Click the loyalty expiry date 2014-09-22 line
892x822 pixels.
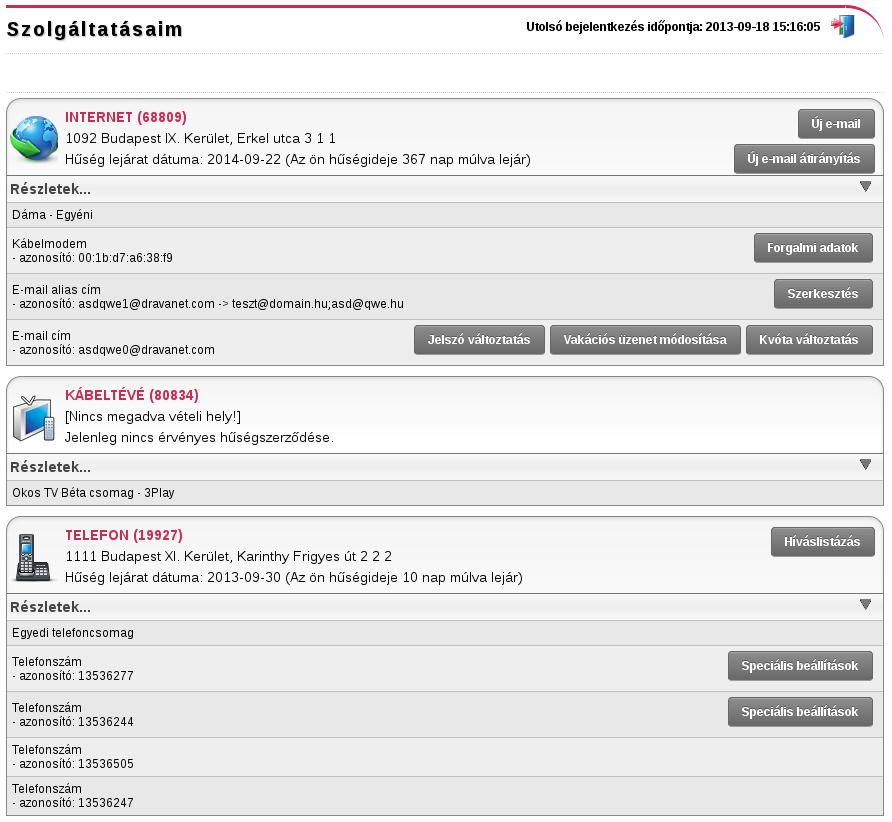[x=298, y=160]
